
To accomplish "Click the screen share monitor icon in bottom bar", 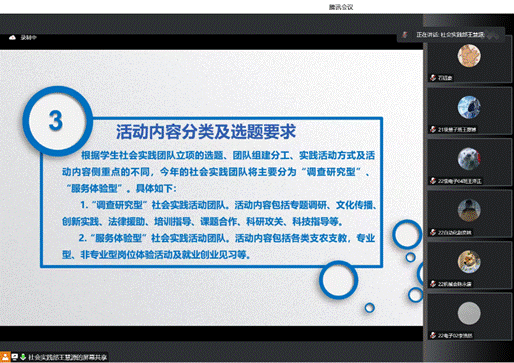I will point(15,357).
